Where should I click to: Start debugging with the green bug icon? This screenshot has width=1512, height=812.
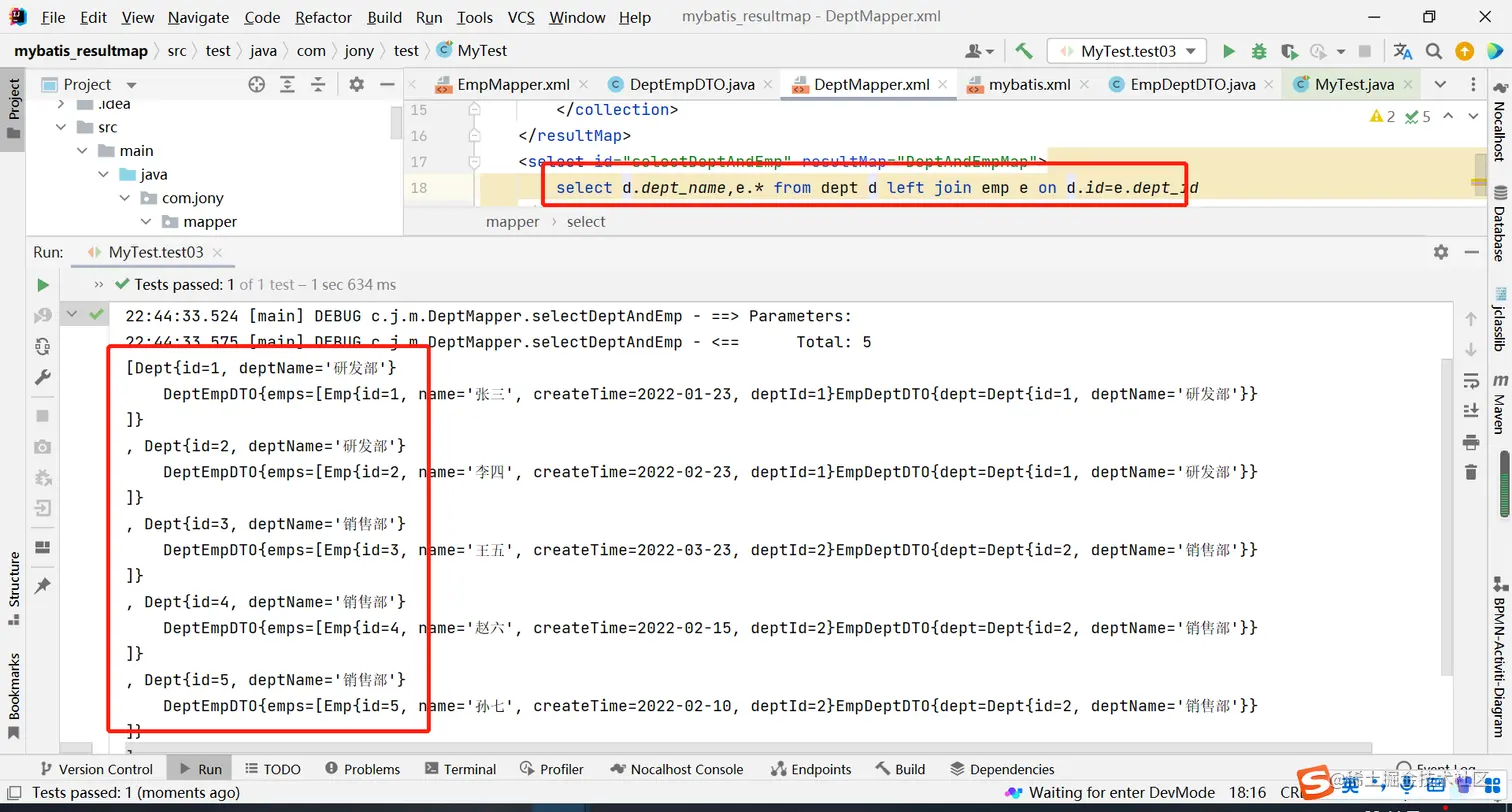click(1259, 51)
